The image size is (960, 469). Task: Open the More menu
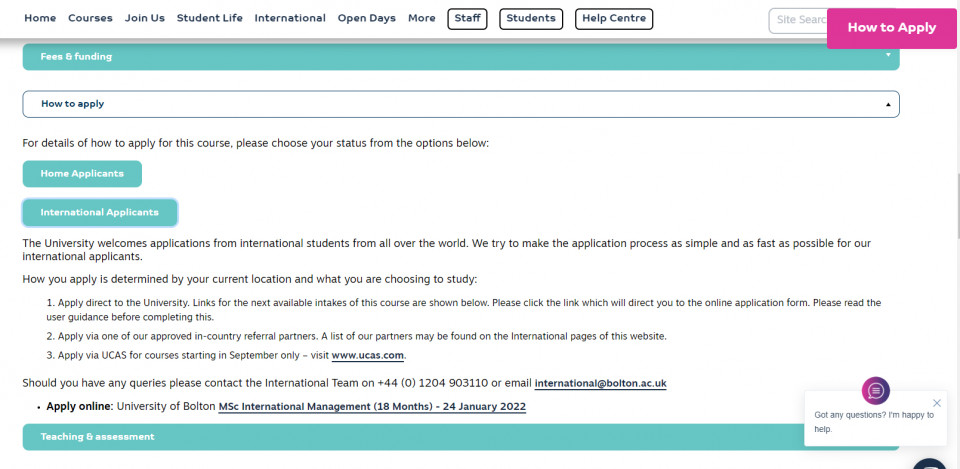pos(422,18)
